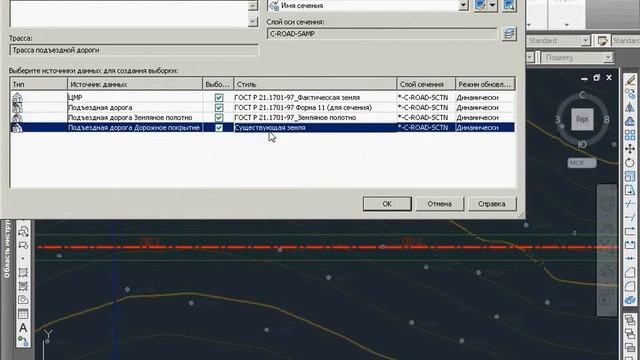Screen dimensions: 640x360
Task: Select the Multiline Text tool
Action: 23,327
